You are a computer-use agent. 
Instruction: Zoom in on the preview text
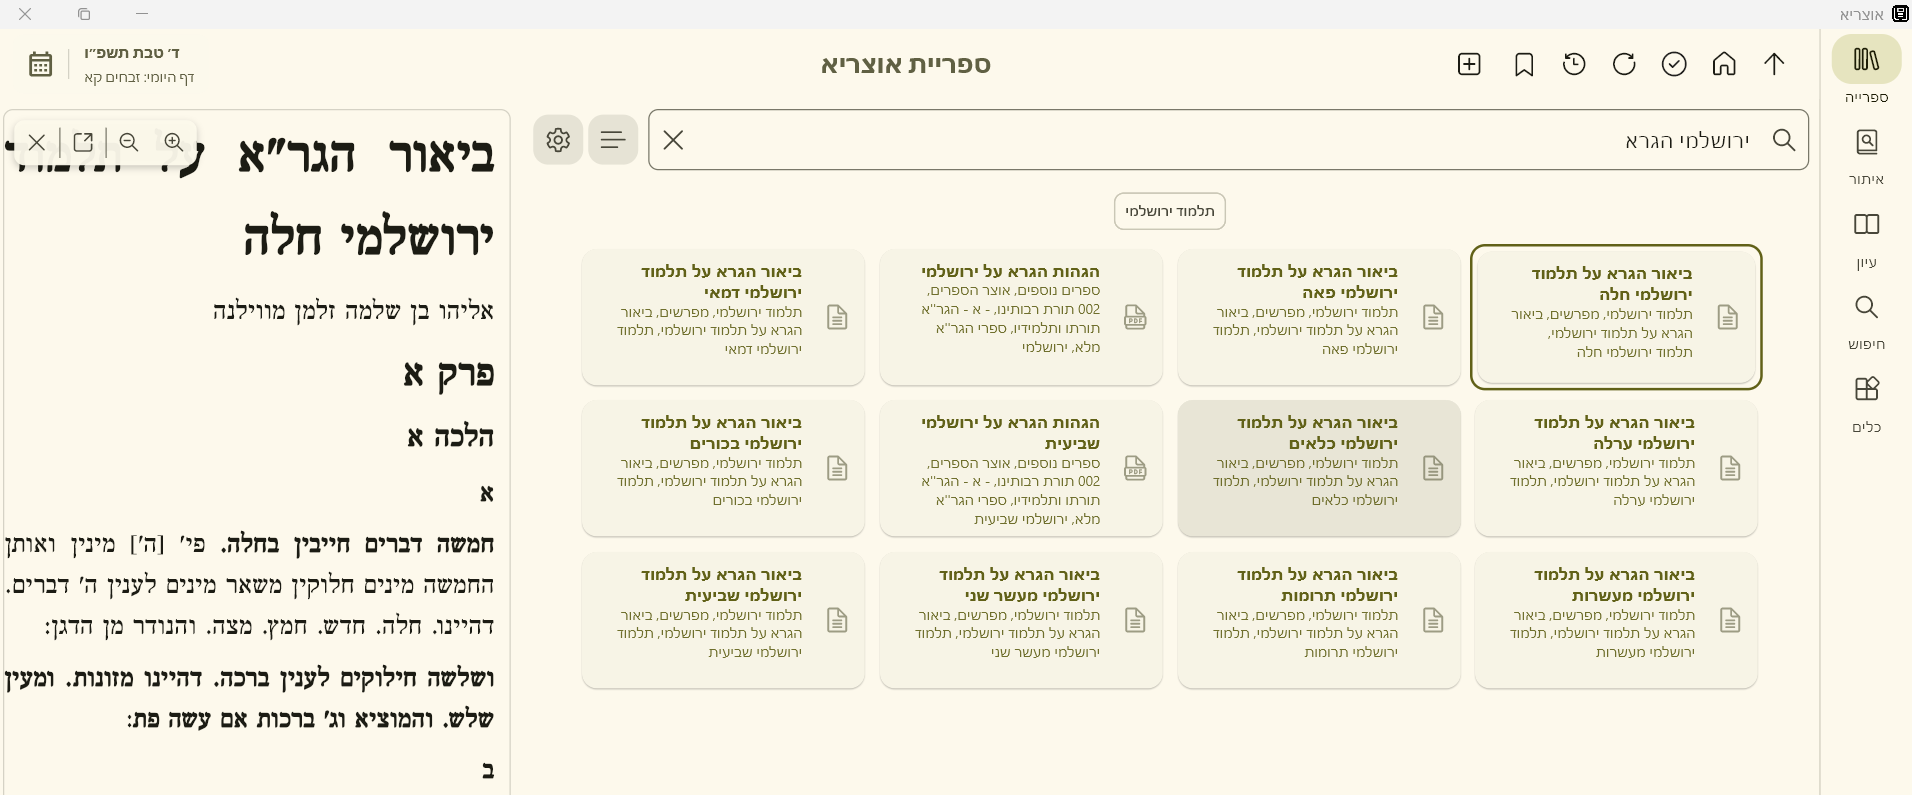coord(174,142)
